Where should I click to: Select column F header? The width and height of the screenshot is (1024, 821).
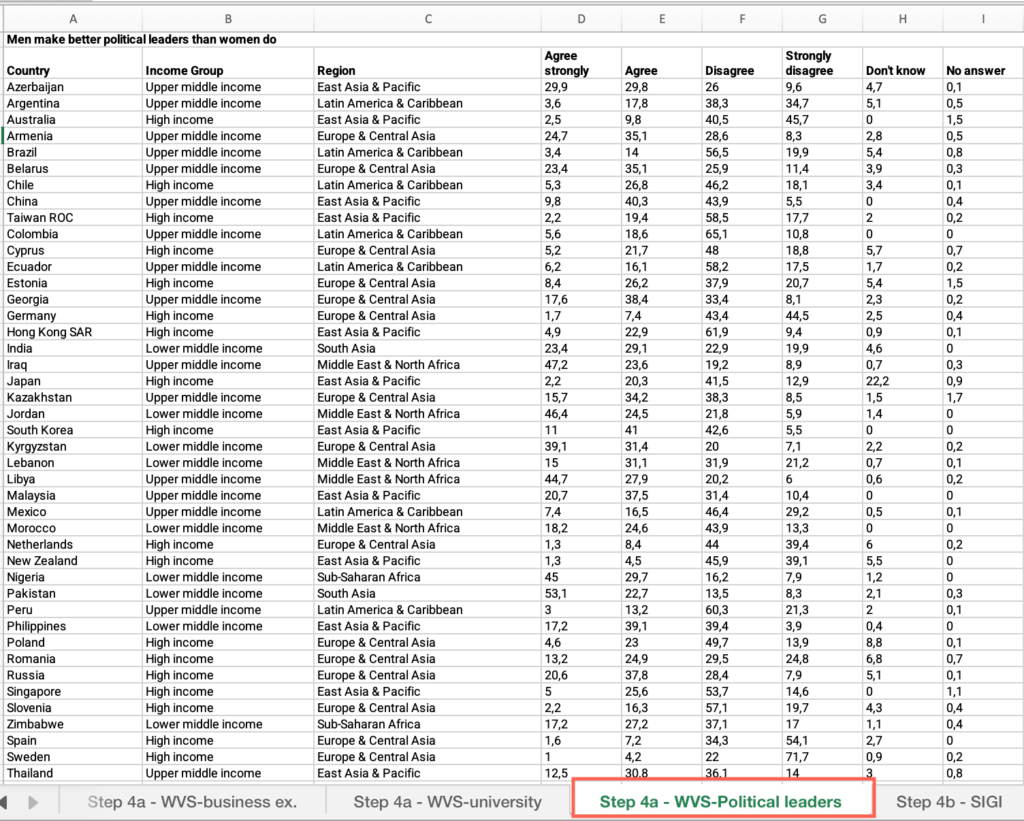point(742,19)
